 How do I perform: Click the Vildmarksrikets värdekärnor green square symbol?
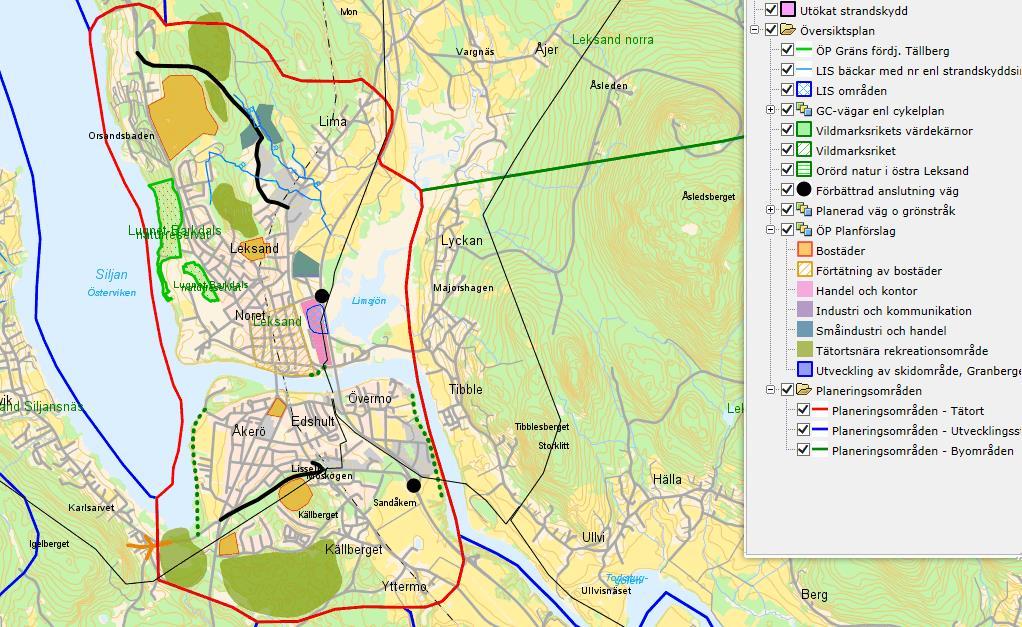pyautogui.click(x=804, y=130)
